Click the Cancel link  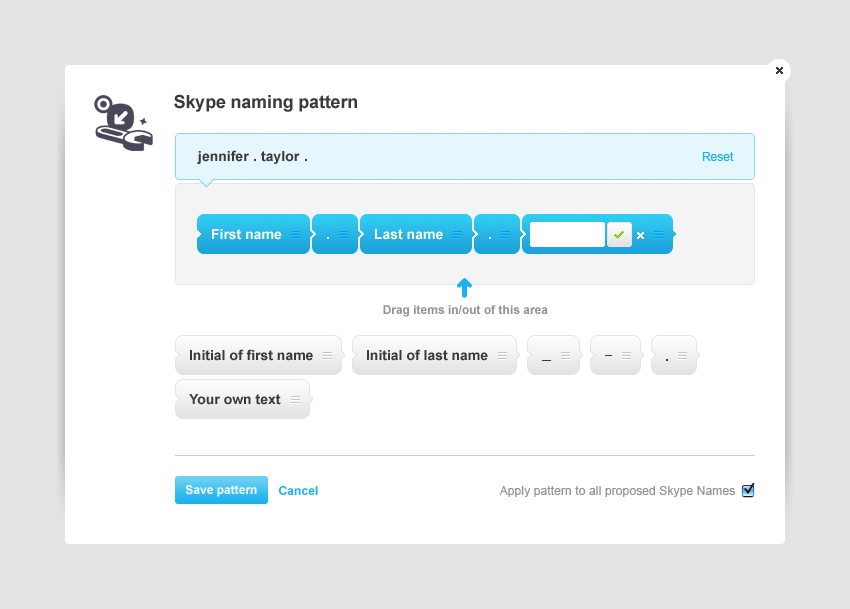[x=298, y=491]
